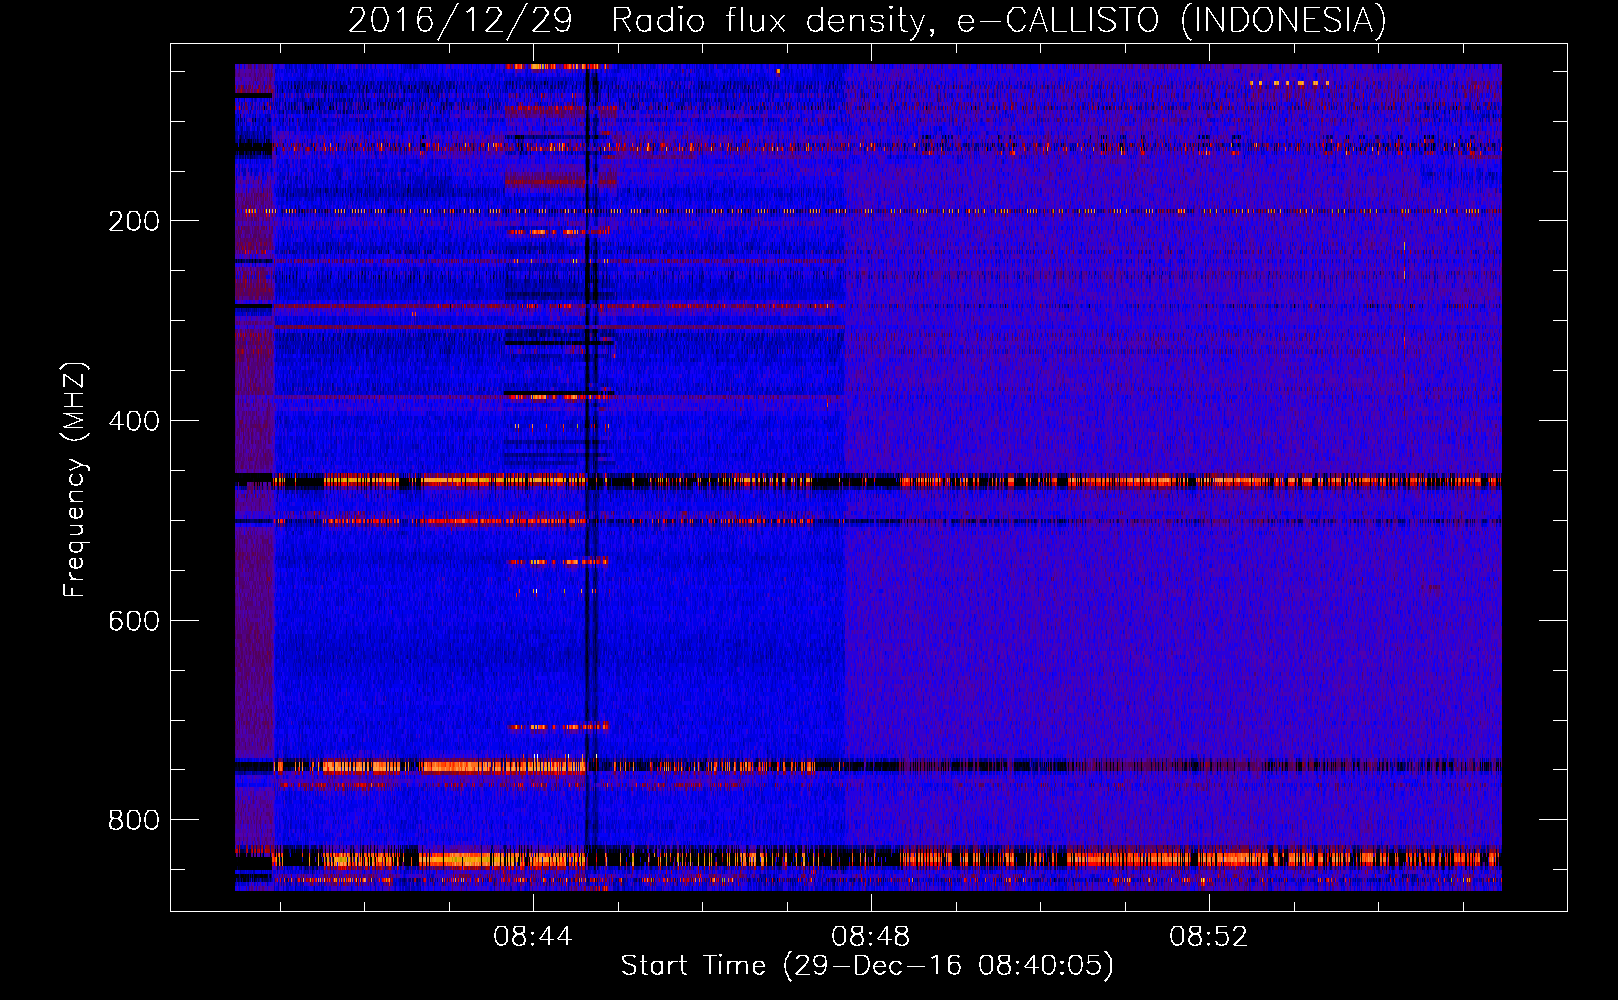The image size is (1618, 1000).
Task: Click the 'Frequency (MHZ)' axis label
Action: click(75, 479)
